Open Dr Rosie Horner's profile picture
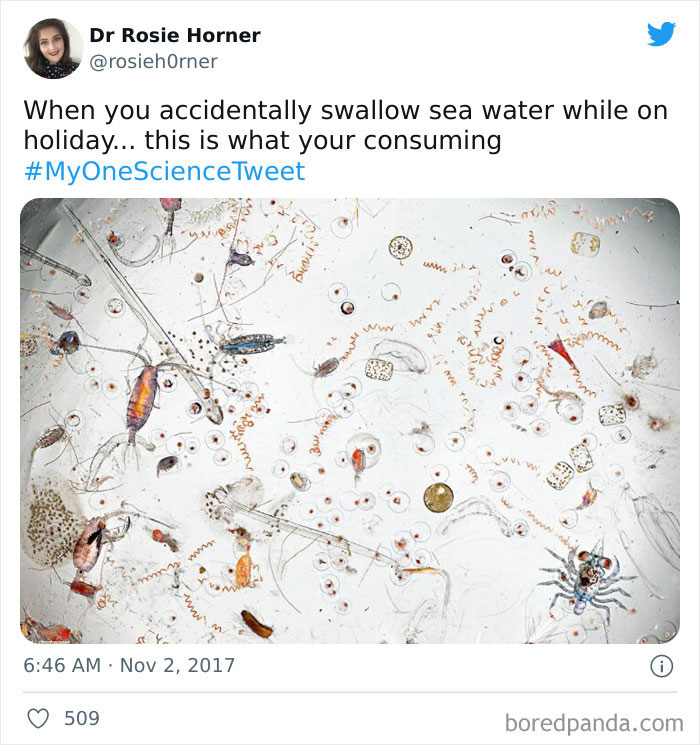Screen dimensions: 700x745 [52, 48]
